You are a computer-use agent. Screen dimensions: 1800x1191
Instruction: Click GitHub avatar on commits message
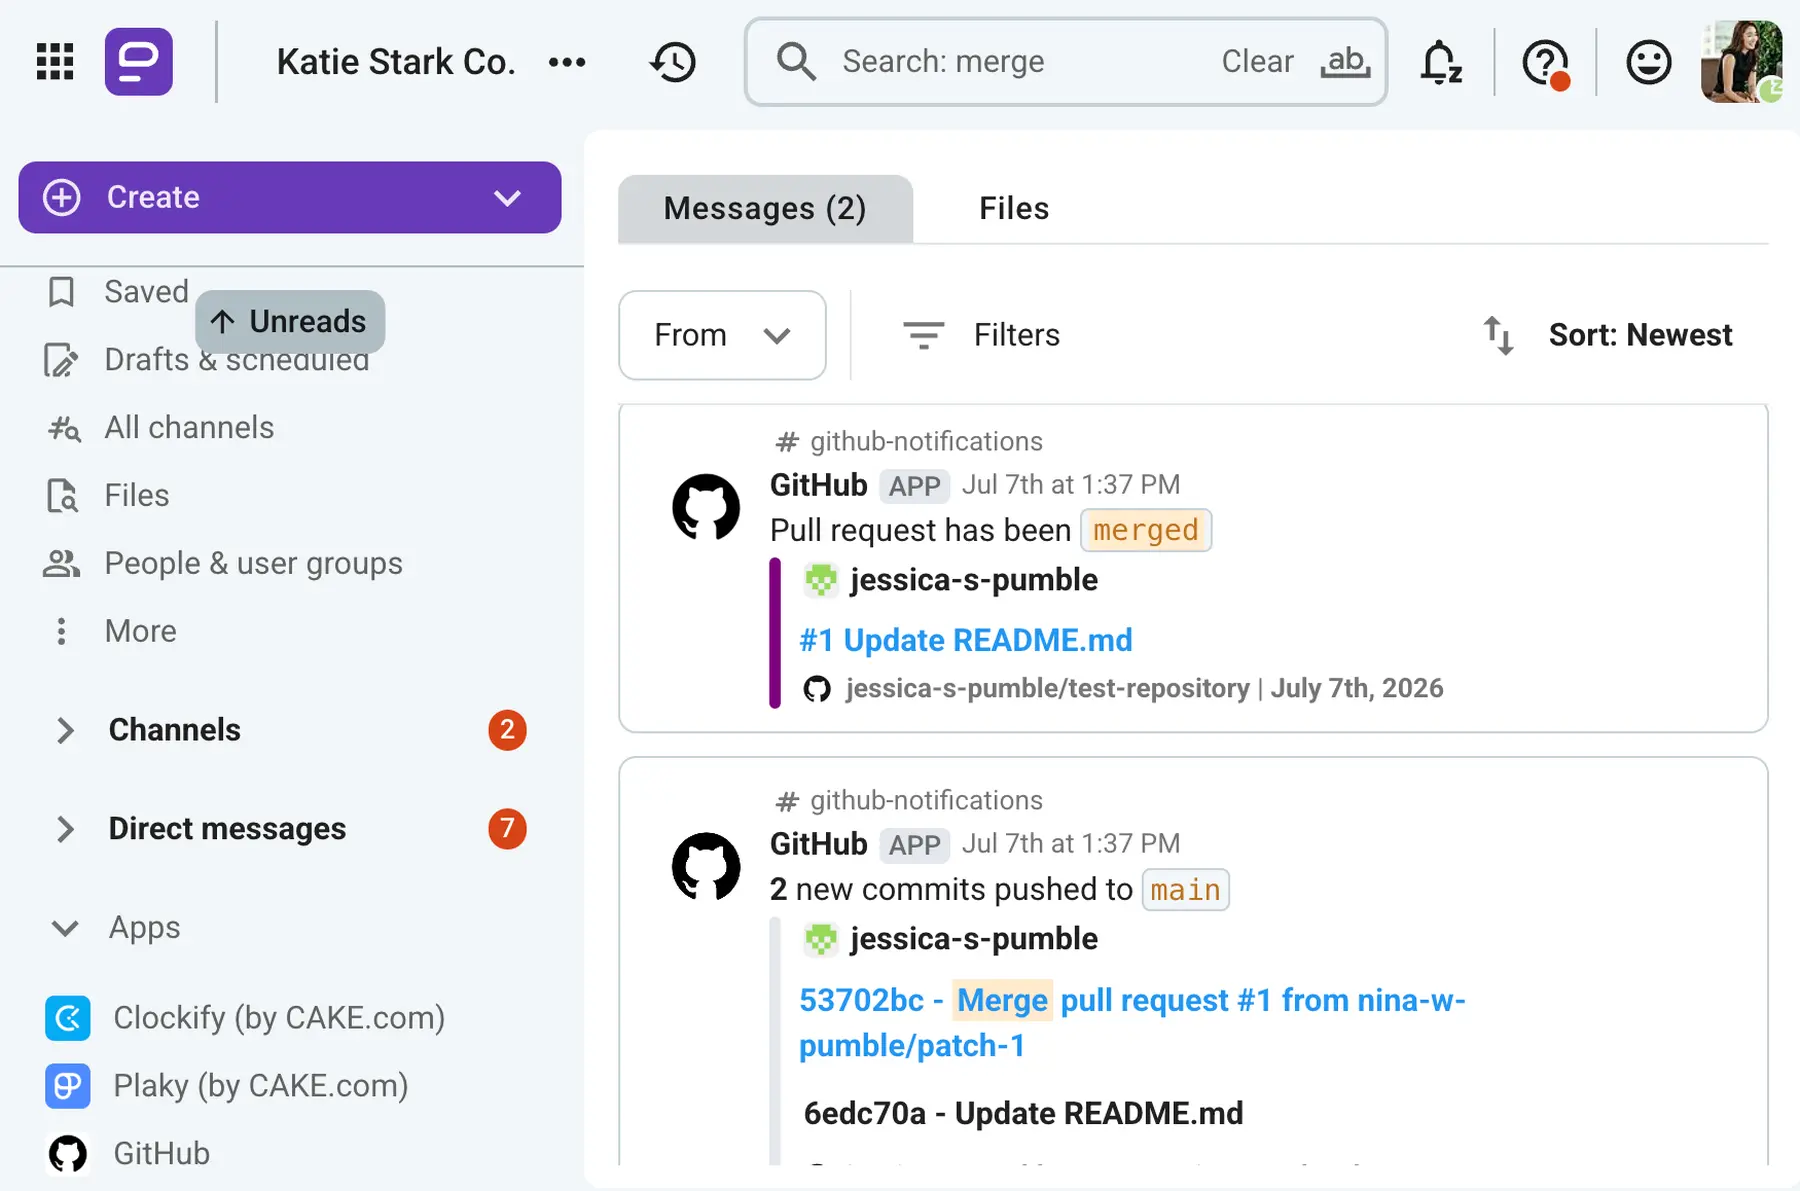pyautogui.click(x=706, y=866)
